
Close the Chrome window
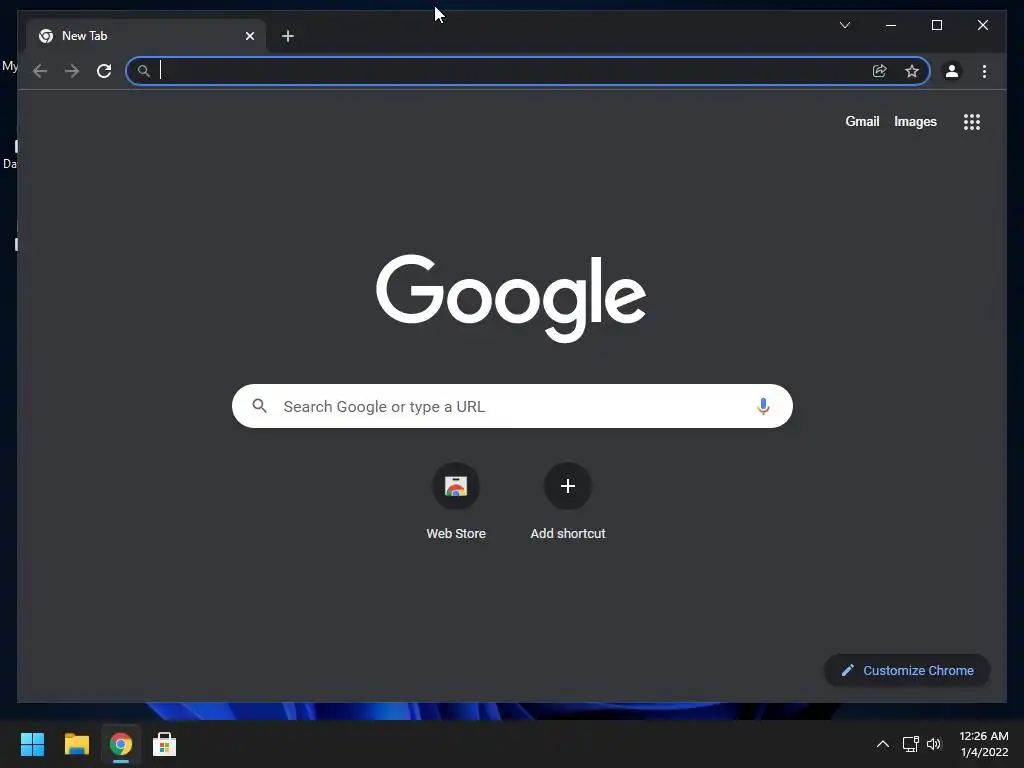click(x=982, y=25)
